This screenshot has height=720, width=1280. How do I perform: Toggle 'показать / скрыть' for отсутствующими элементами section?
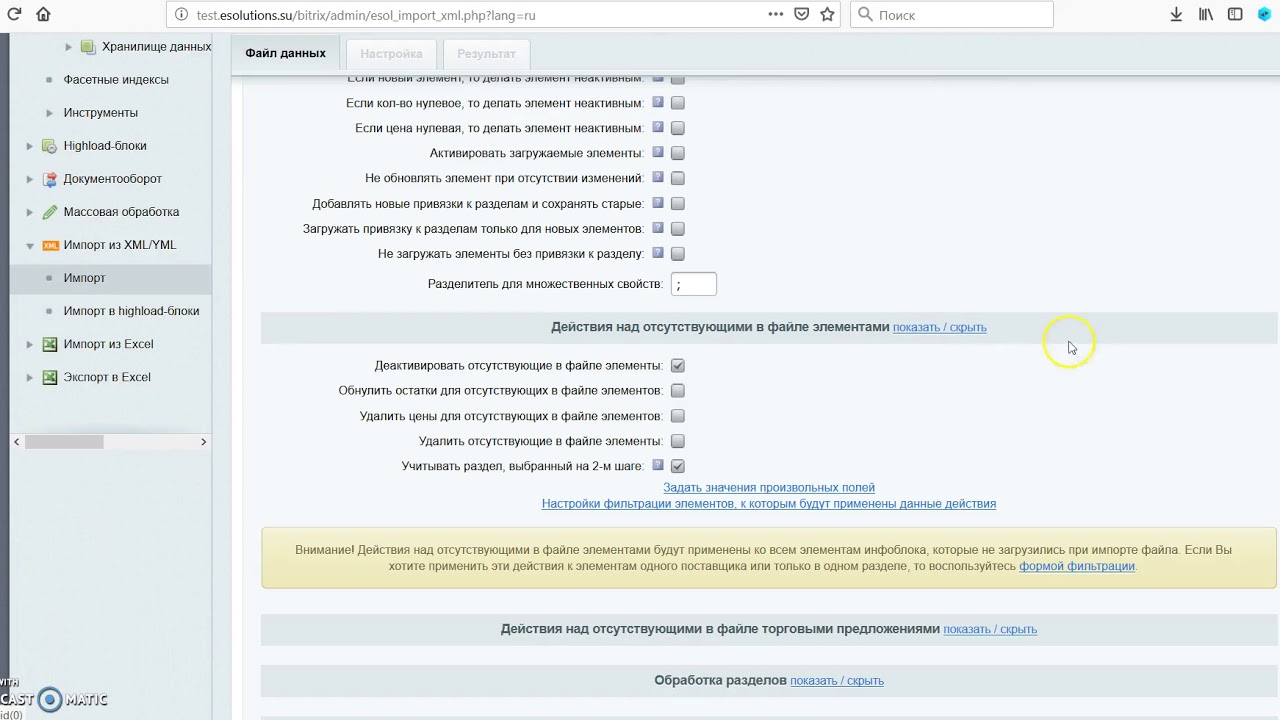940,327
